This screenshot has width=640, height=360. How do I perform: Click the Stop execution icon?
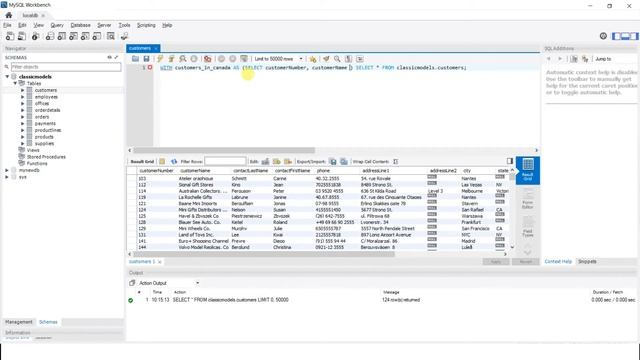194,59
